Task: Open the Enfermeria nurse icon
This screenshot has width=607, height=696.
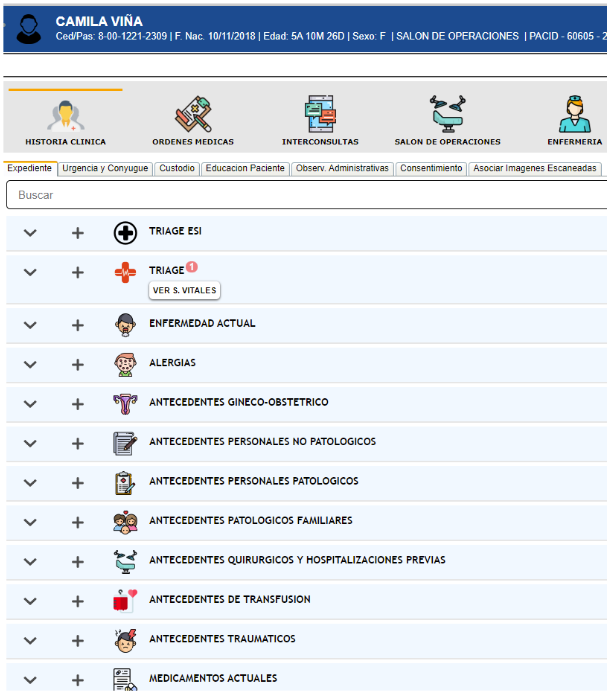Action: pyautogui.click(x=573, y=116)
